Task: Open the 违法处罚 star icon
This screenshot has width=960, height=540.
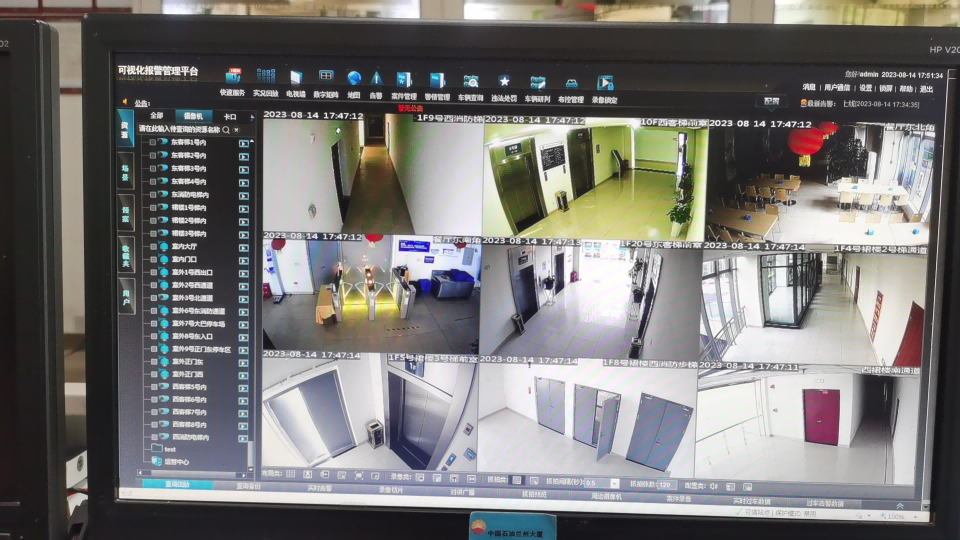Action: point(504,81)
